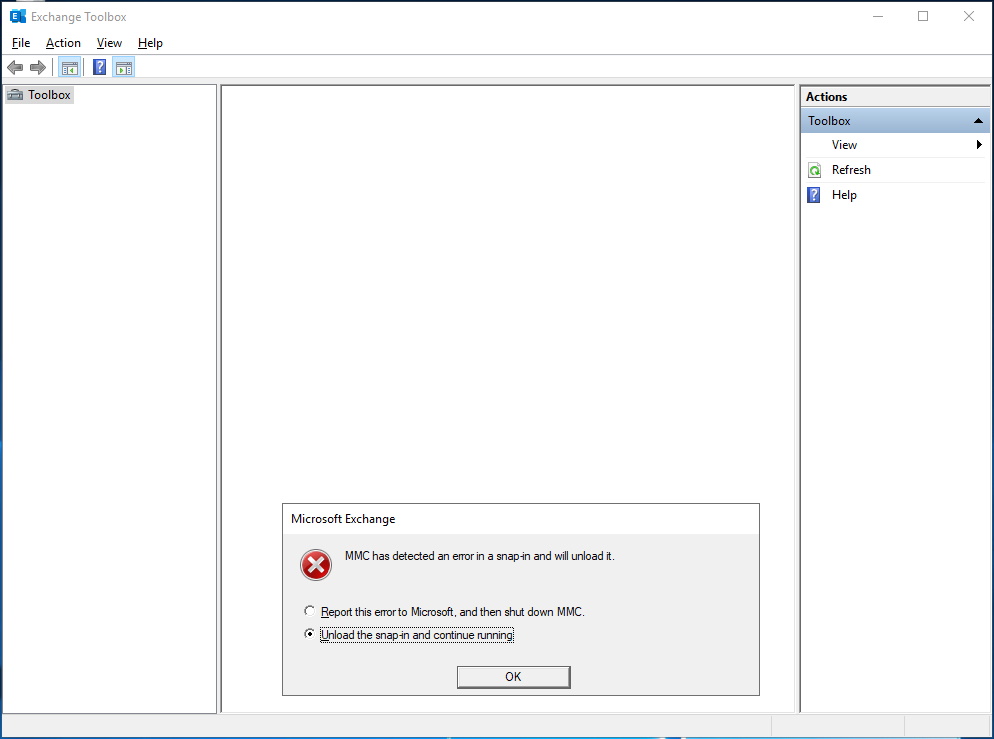Close the Exchange Toolbox window
This screenshot has width=994, height=739.
click(969, 16)
